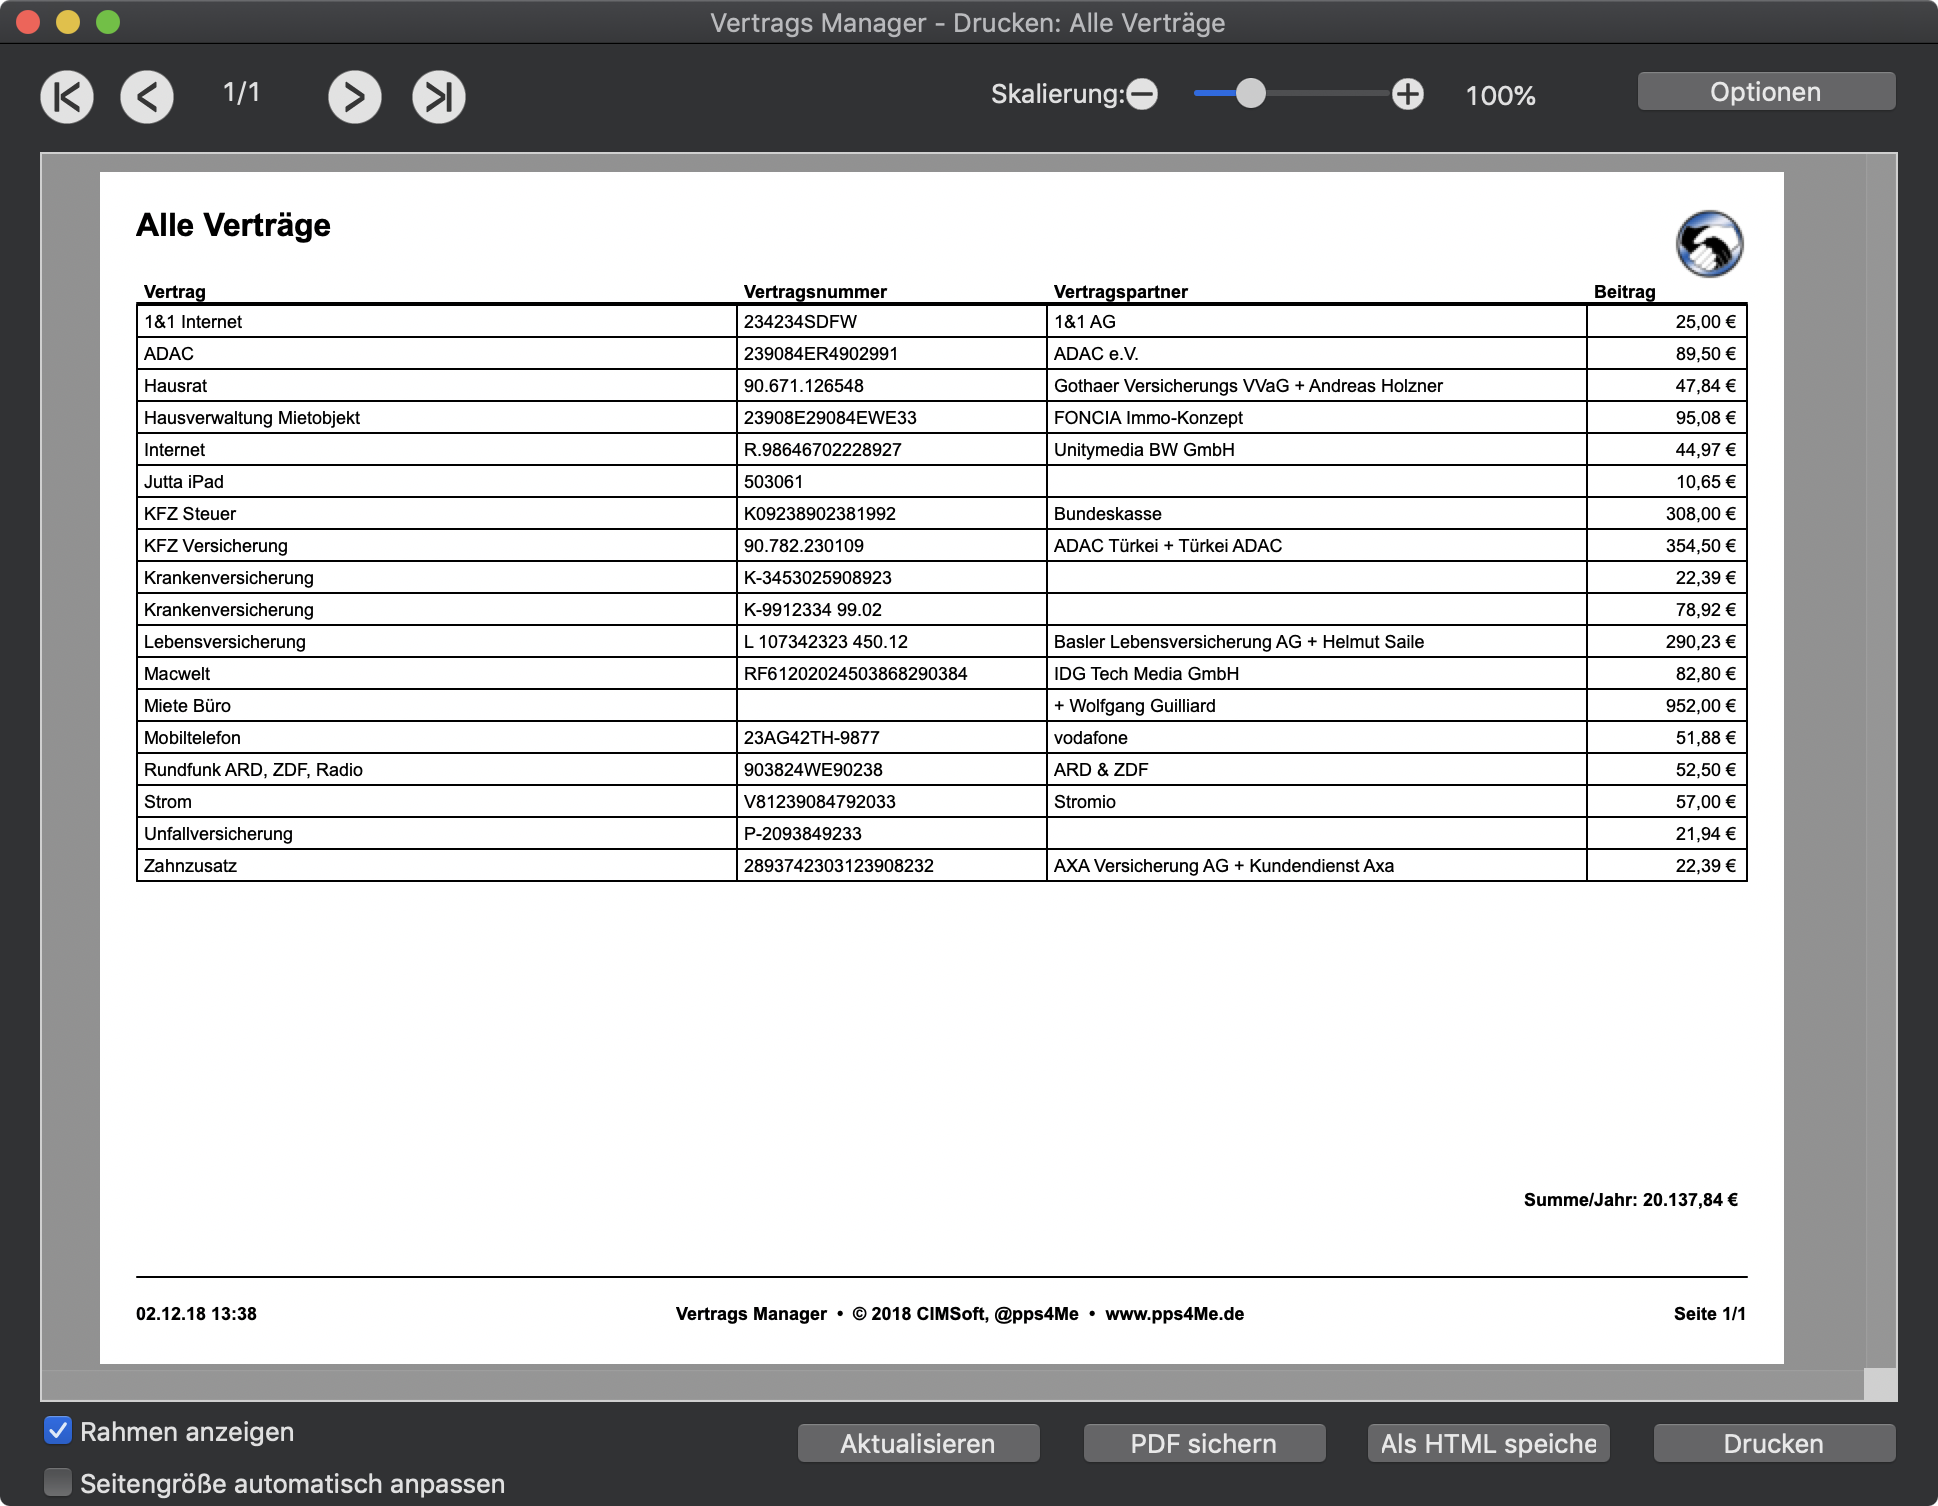
Task: Decrease scaling with the minus icon
Action: click(x=1142, y=94)
